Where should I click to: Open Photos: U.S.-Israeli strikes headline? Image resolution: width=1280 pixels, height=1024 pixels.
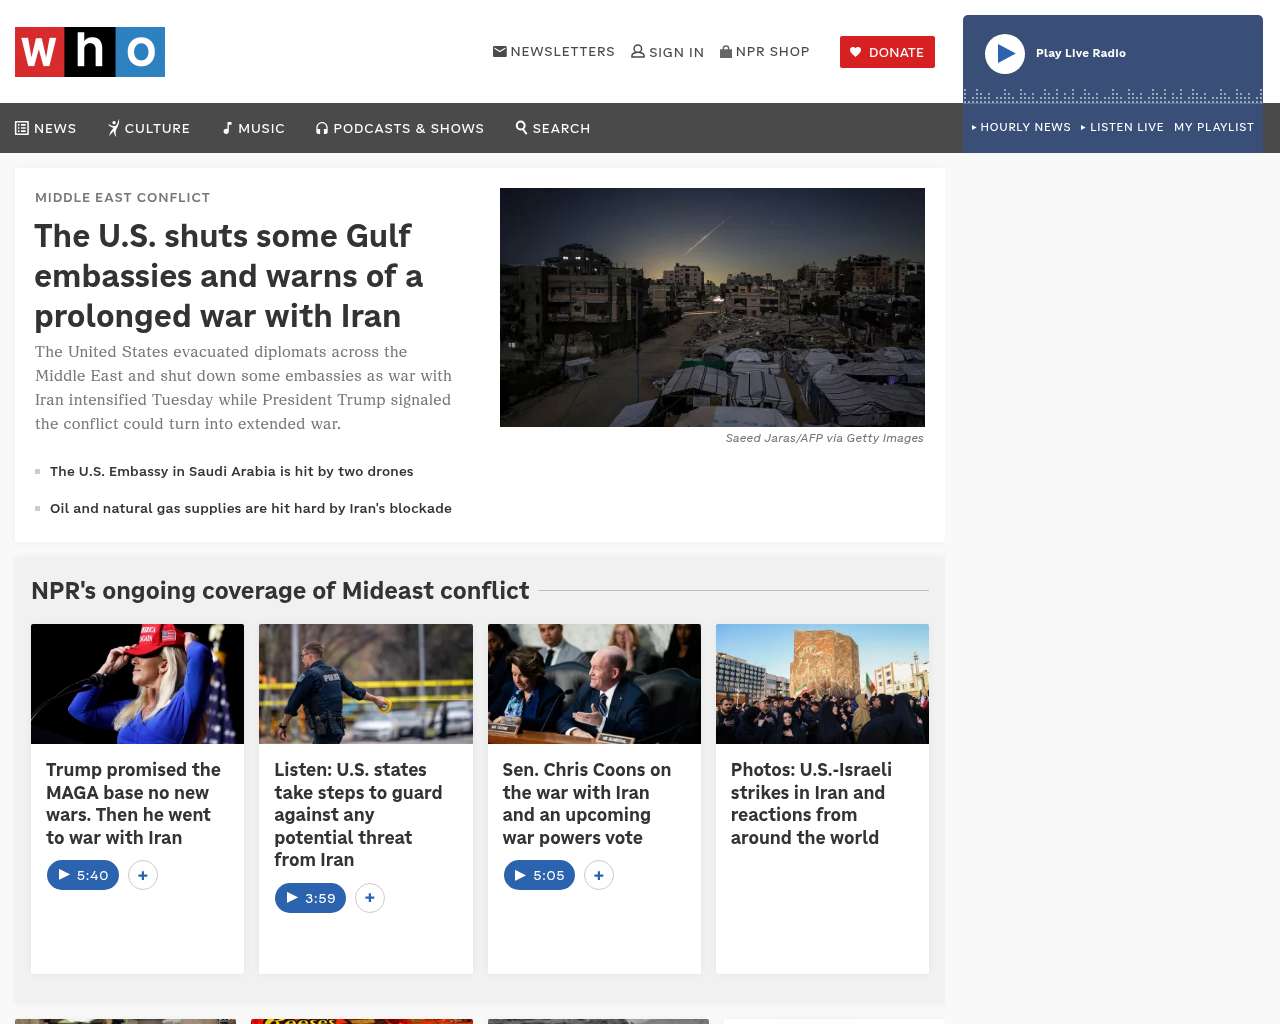[811, 803]
